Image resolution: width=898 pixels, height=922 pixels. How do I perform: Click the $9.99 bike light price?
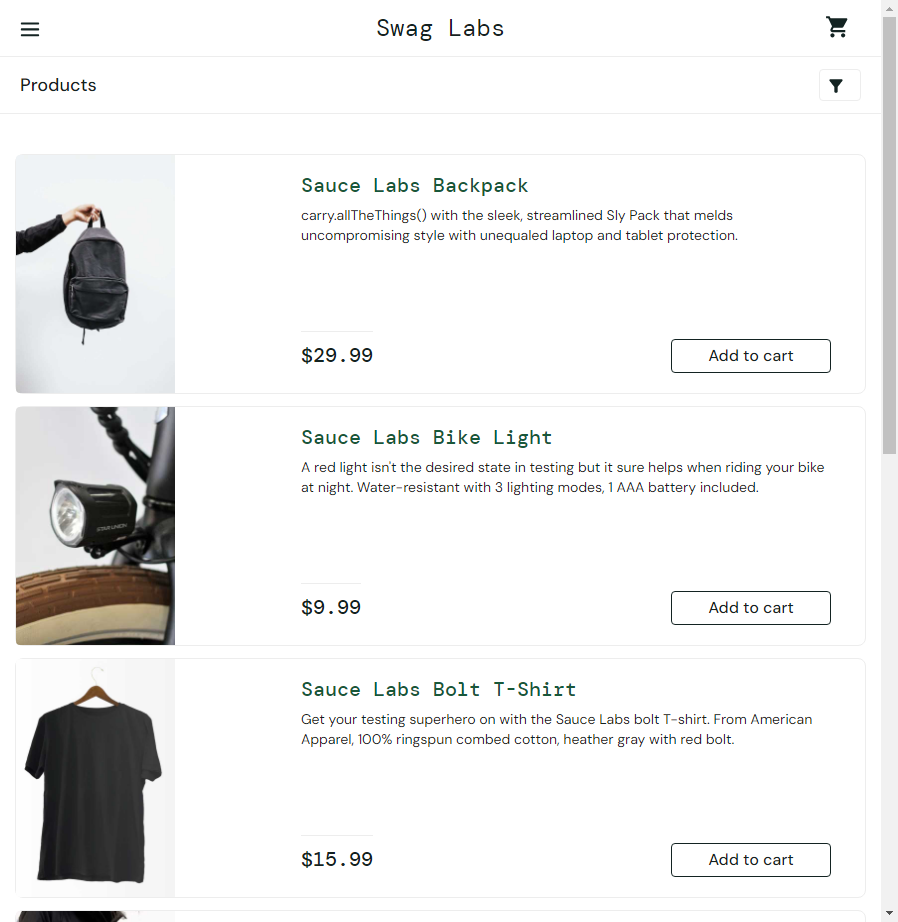[331, 608]
